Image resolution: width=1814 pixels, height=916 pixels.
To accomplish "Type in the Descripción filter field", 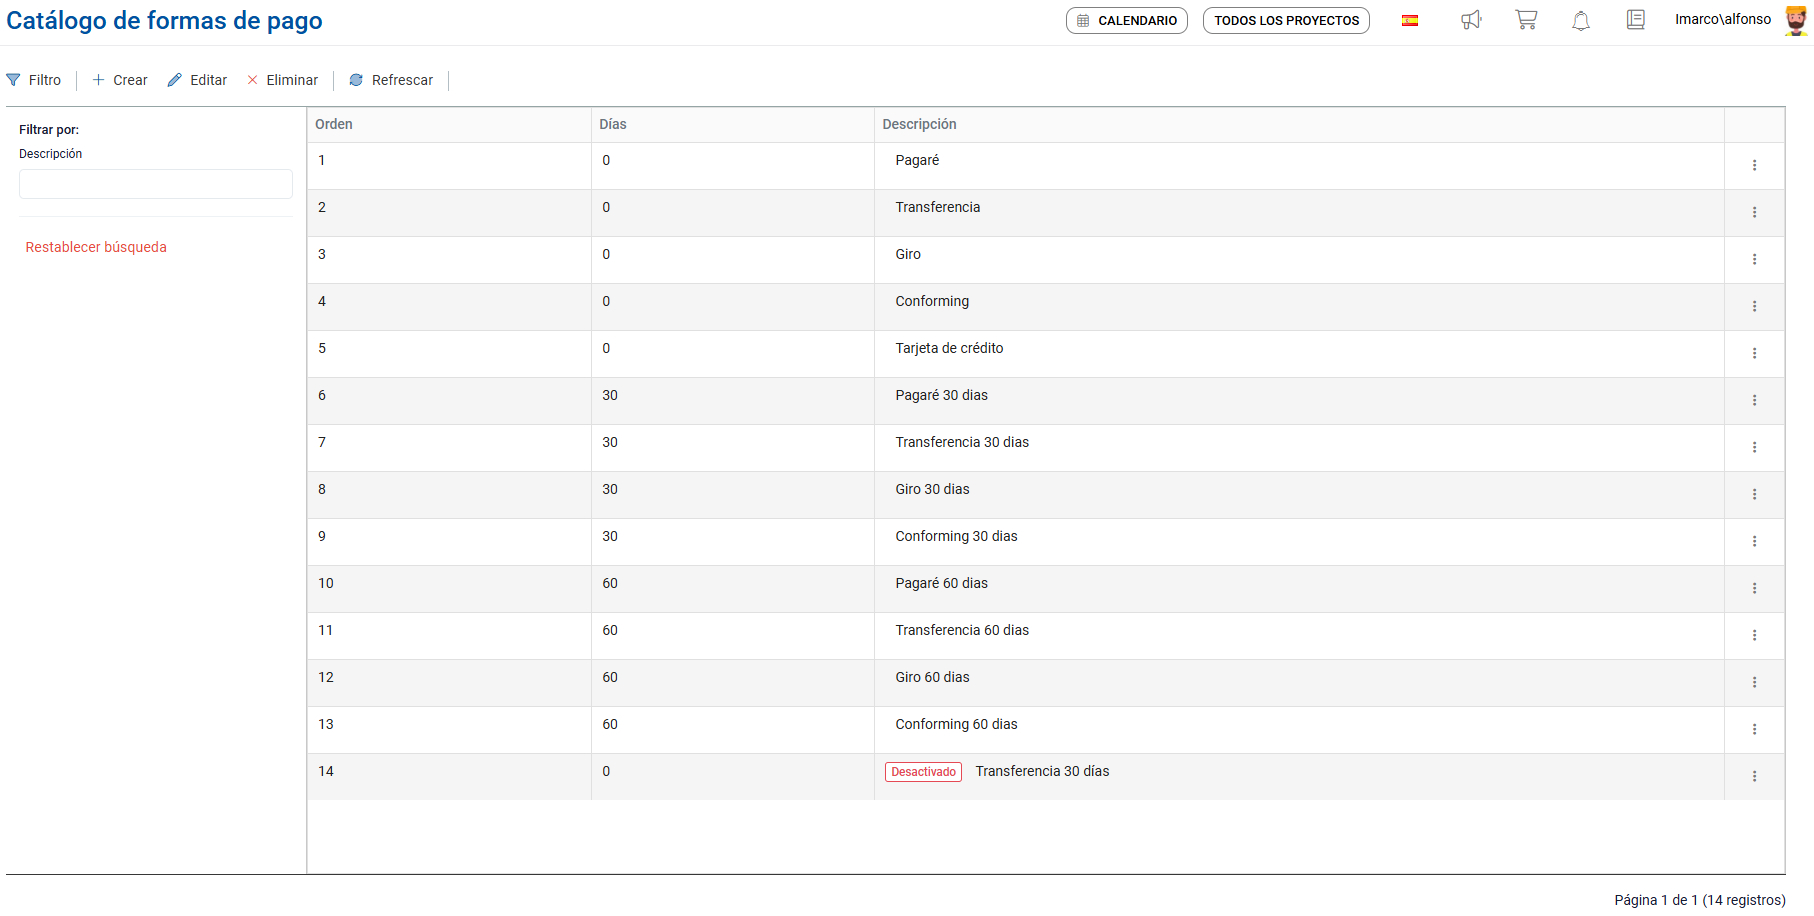I will coord(156,184).
